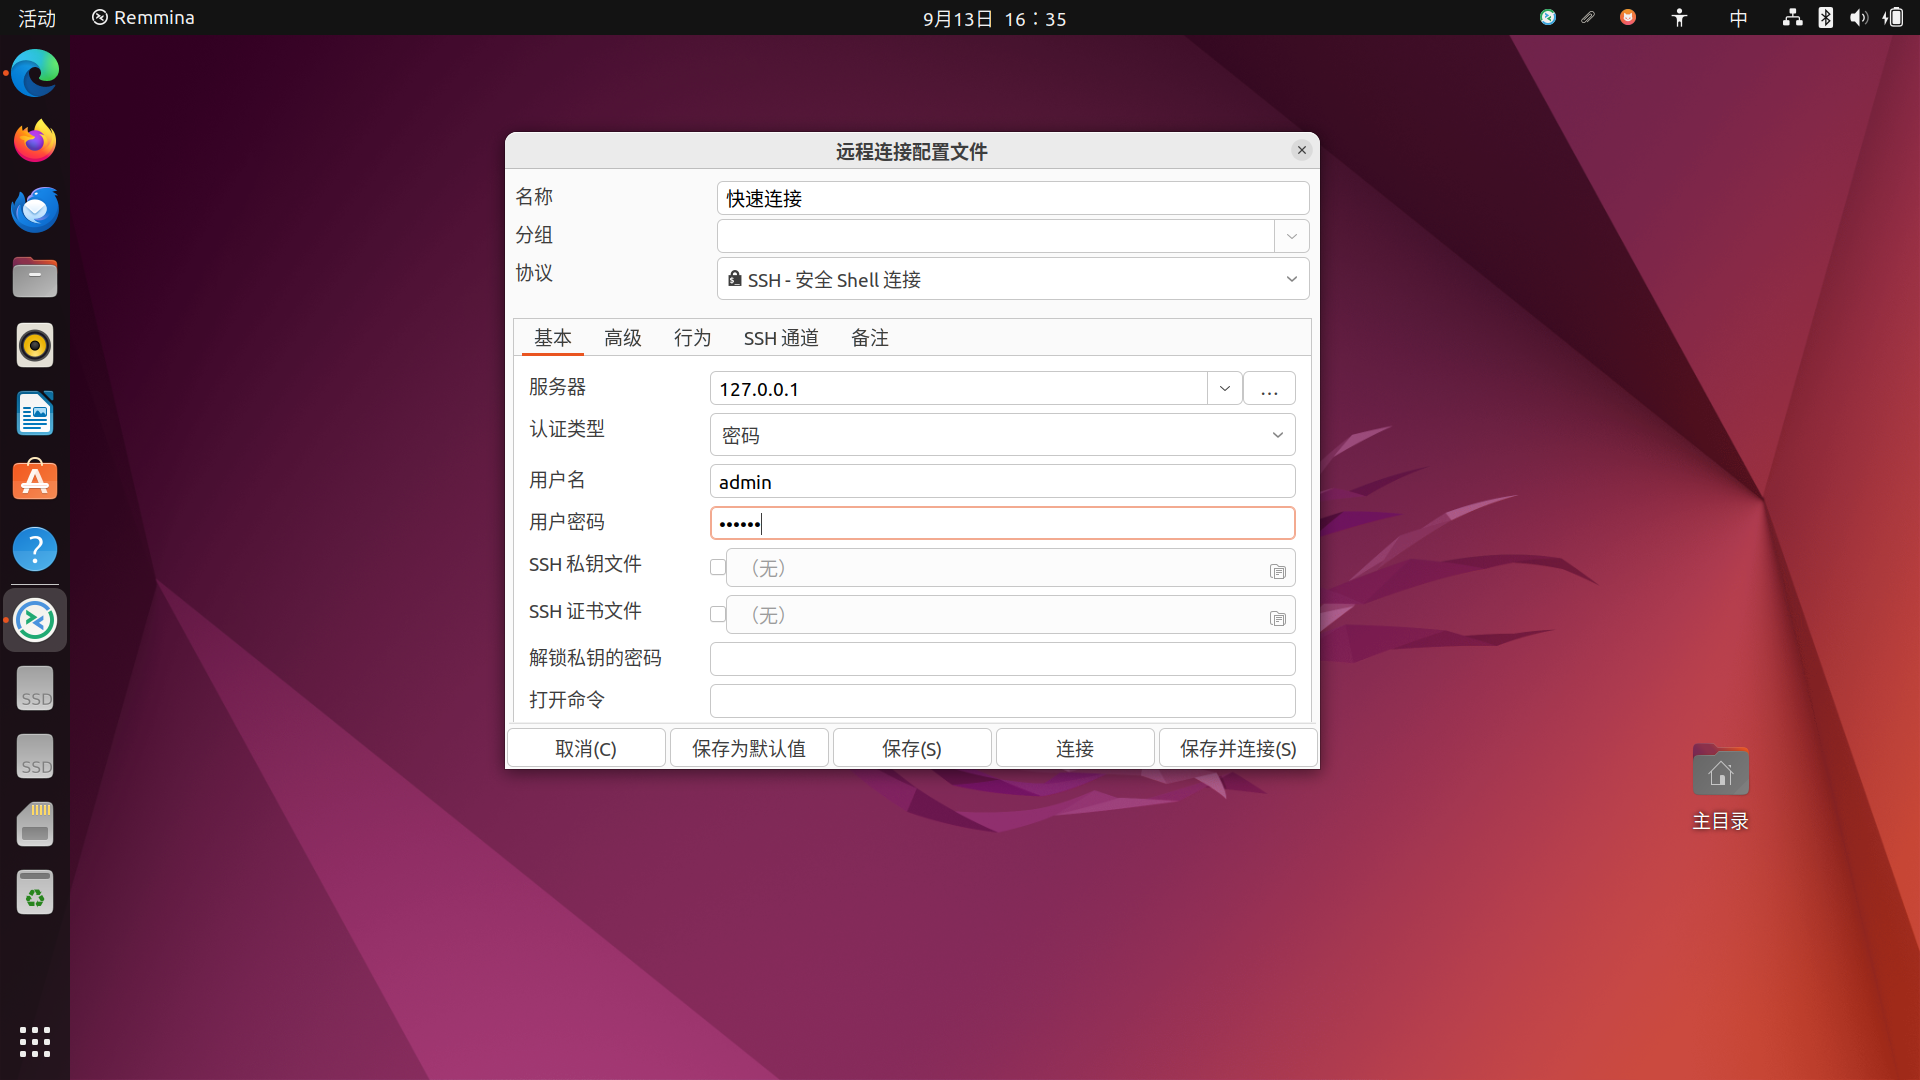Open the SD card drive icon
Image resolution: width=1920 pixels, height=1080 pixels.
click(35, 824)
